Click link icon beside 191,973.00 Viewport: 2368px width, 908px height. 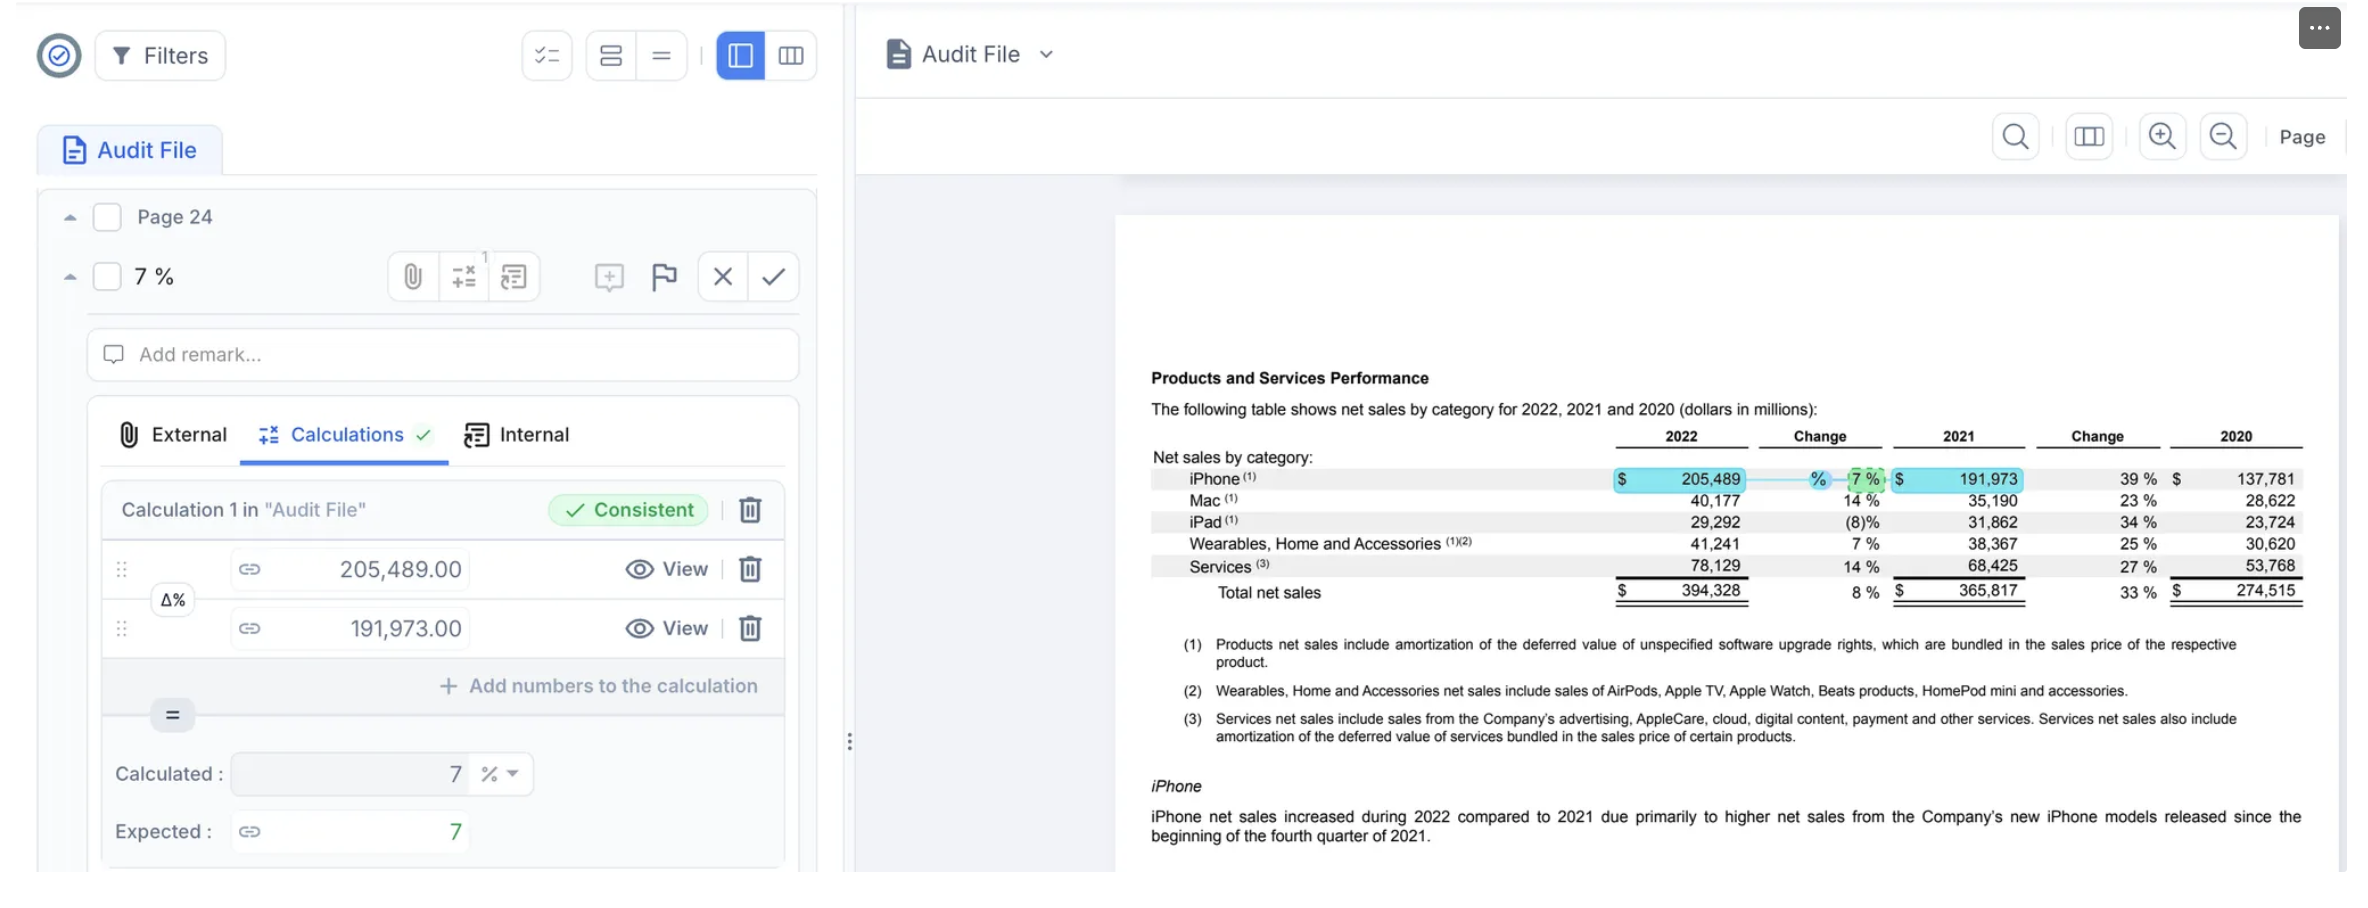pyautogui.click(x=250, y=629)
